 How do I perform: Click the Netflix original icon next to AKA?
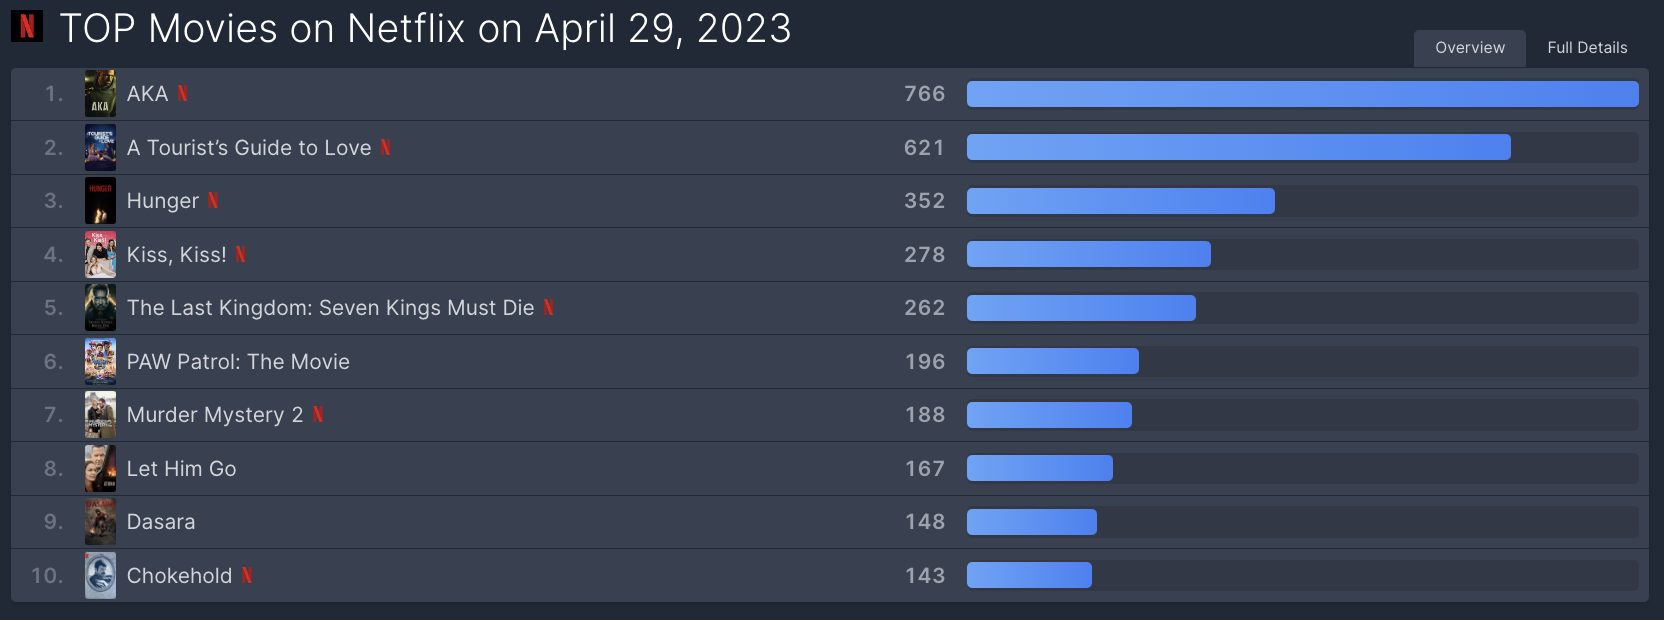[x=182, y=94]
